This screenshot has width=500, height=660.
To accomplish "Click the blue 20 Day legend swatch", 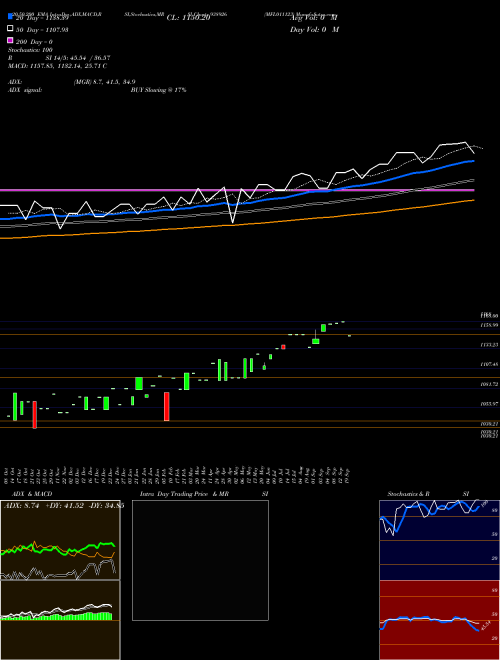I will click(x=10, y=16).
